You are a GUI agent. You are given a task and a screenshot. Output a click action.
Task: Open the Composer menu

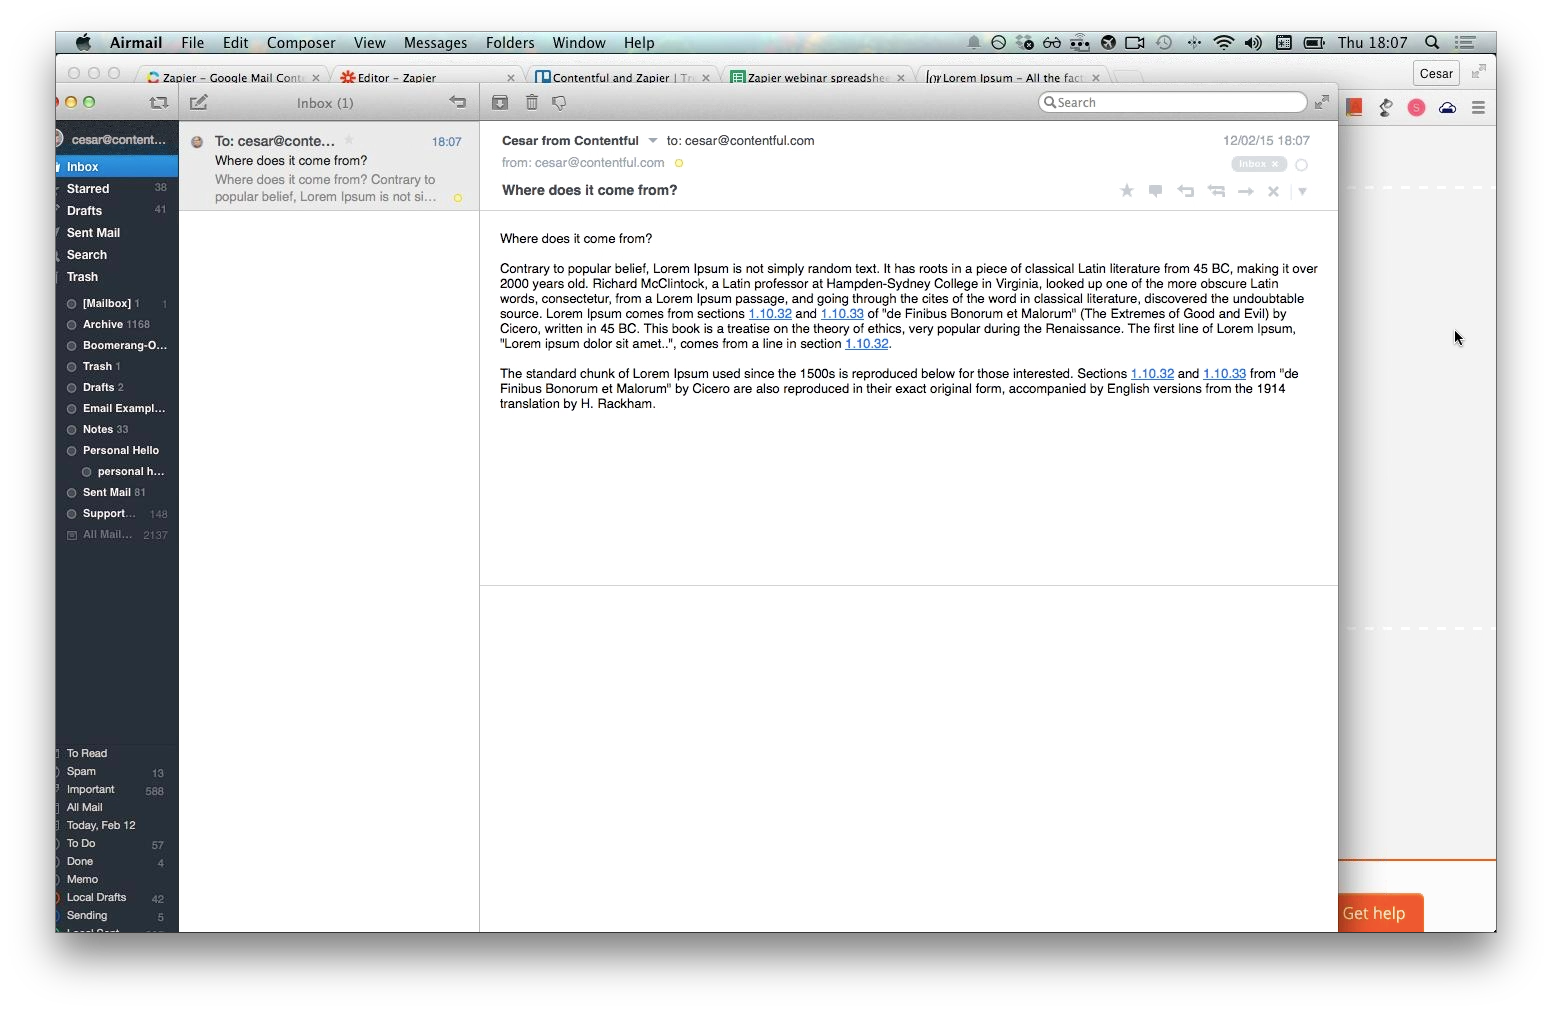point(301,43)
